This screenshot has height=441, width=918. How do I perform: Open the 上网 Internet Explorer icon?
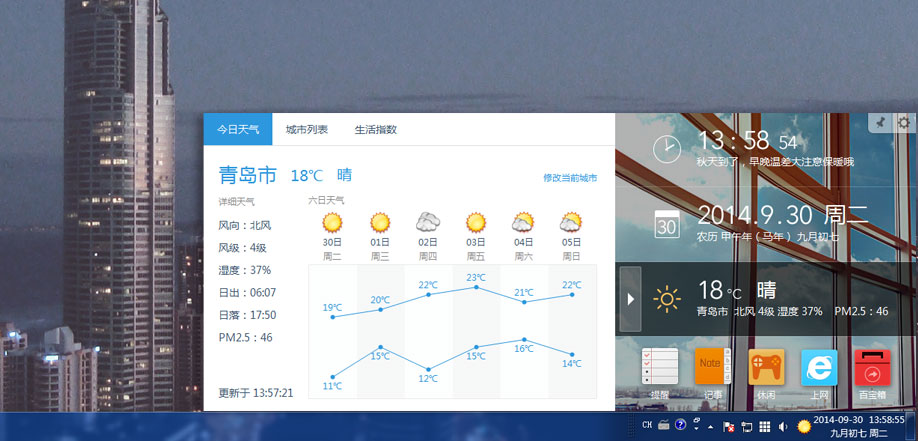point(819,369)
